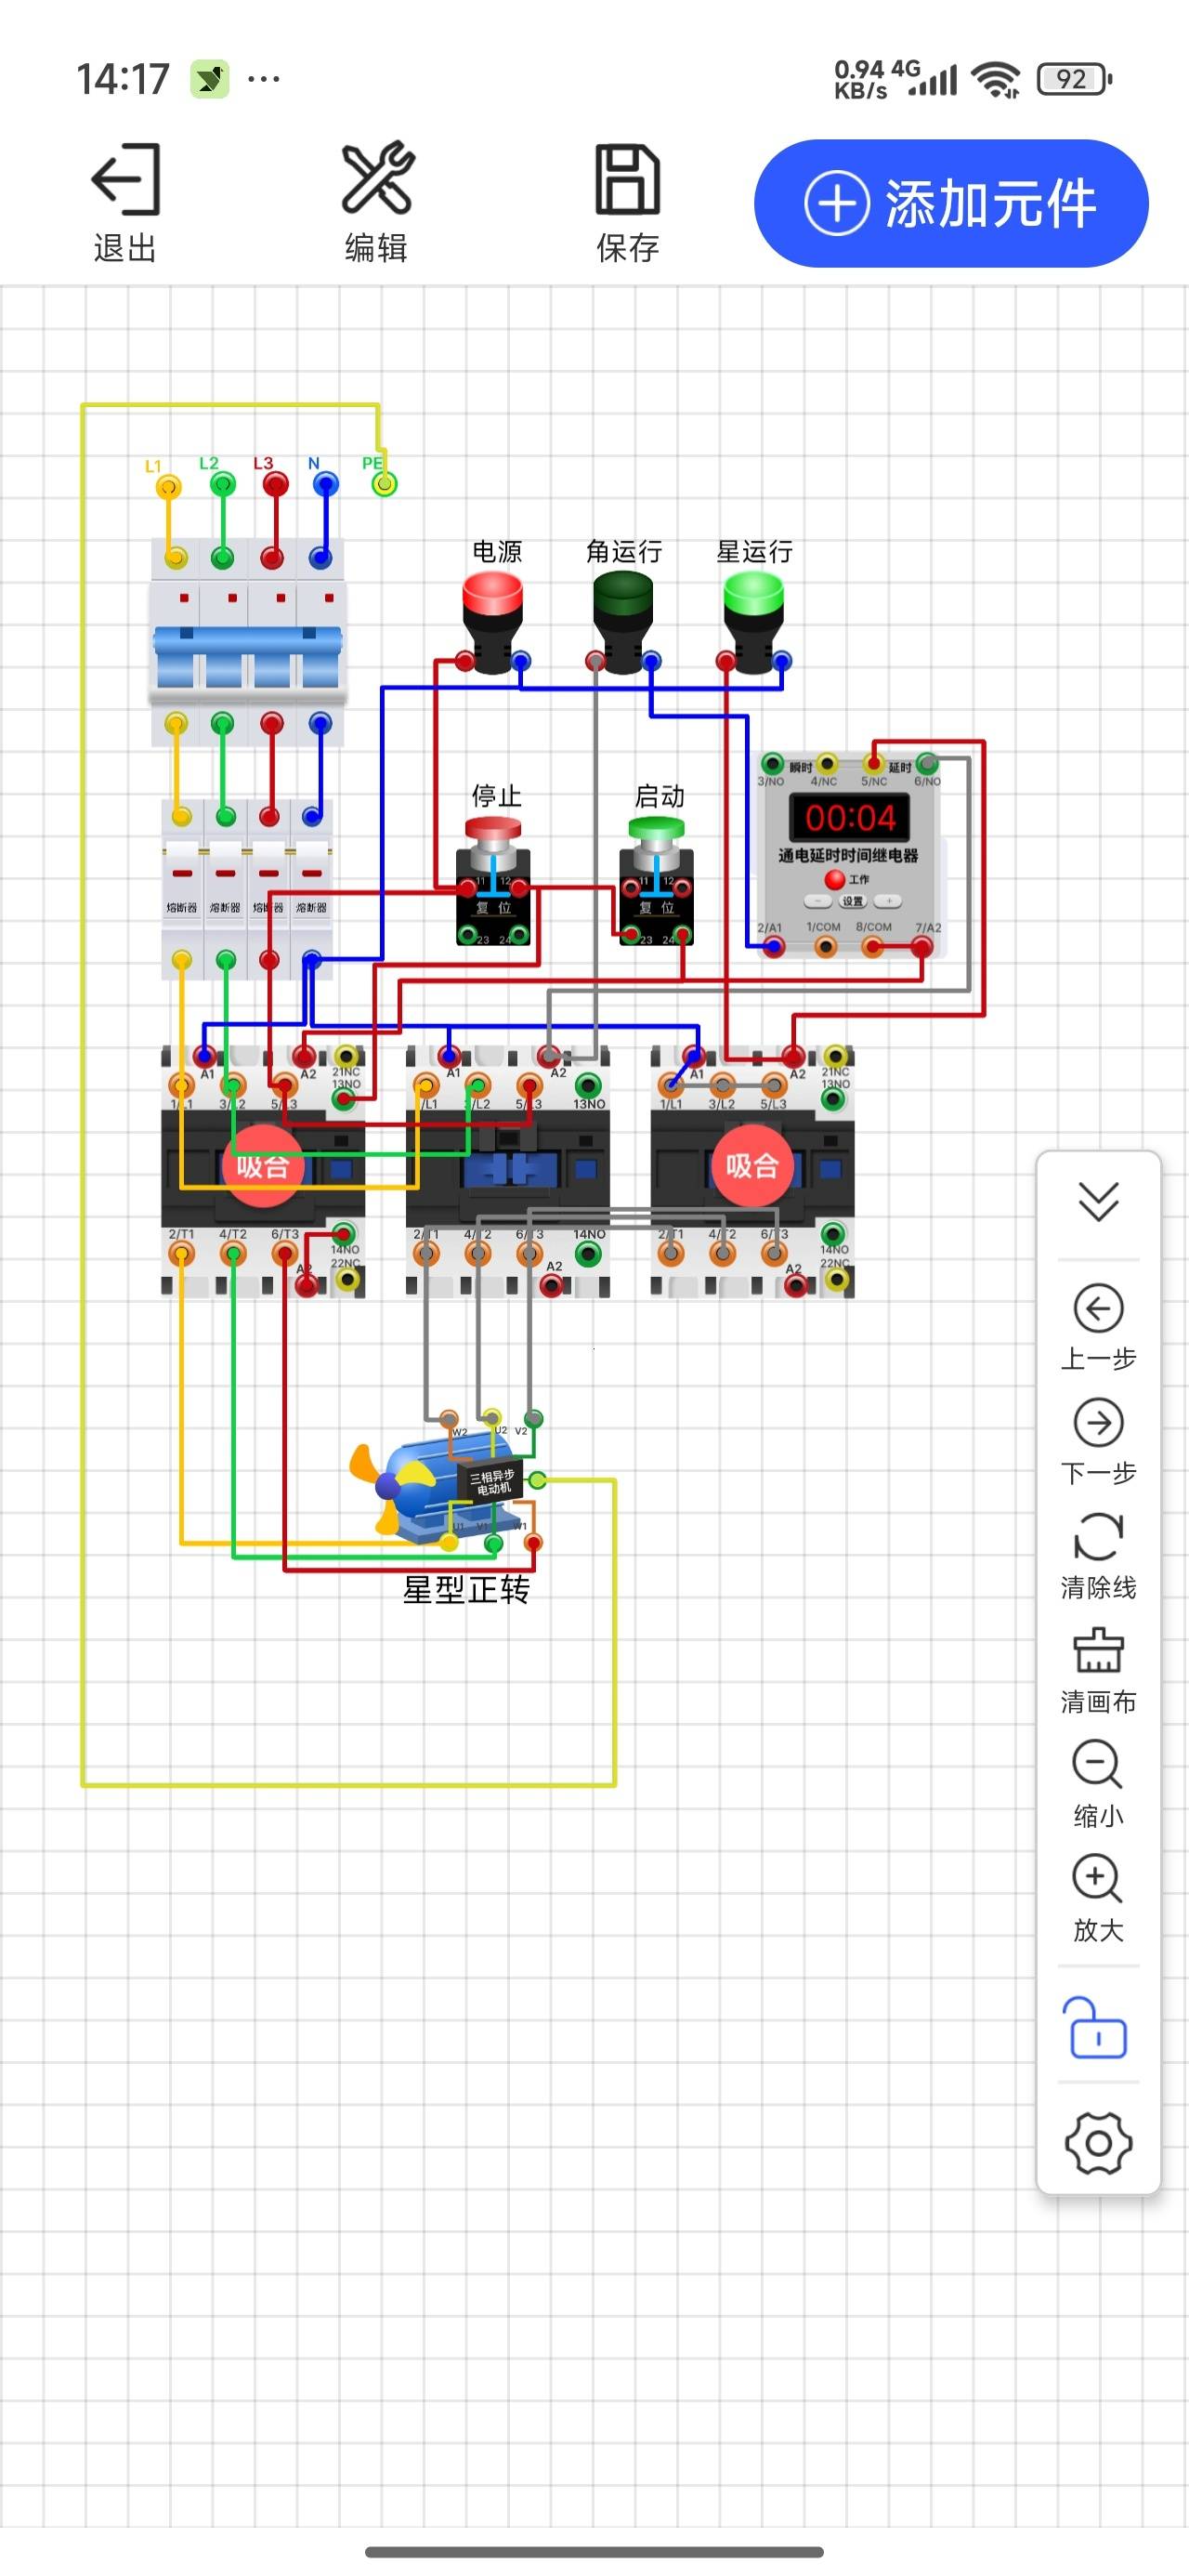Tap the 退出 exit icon

coord(126,180)
